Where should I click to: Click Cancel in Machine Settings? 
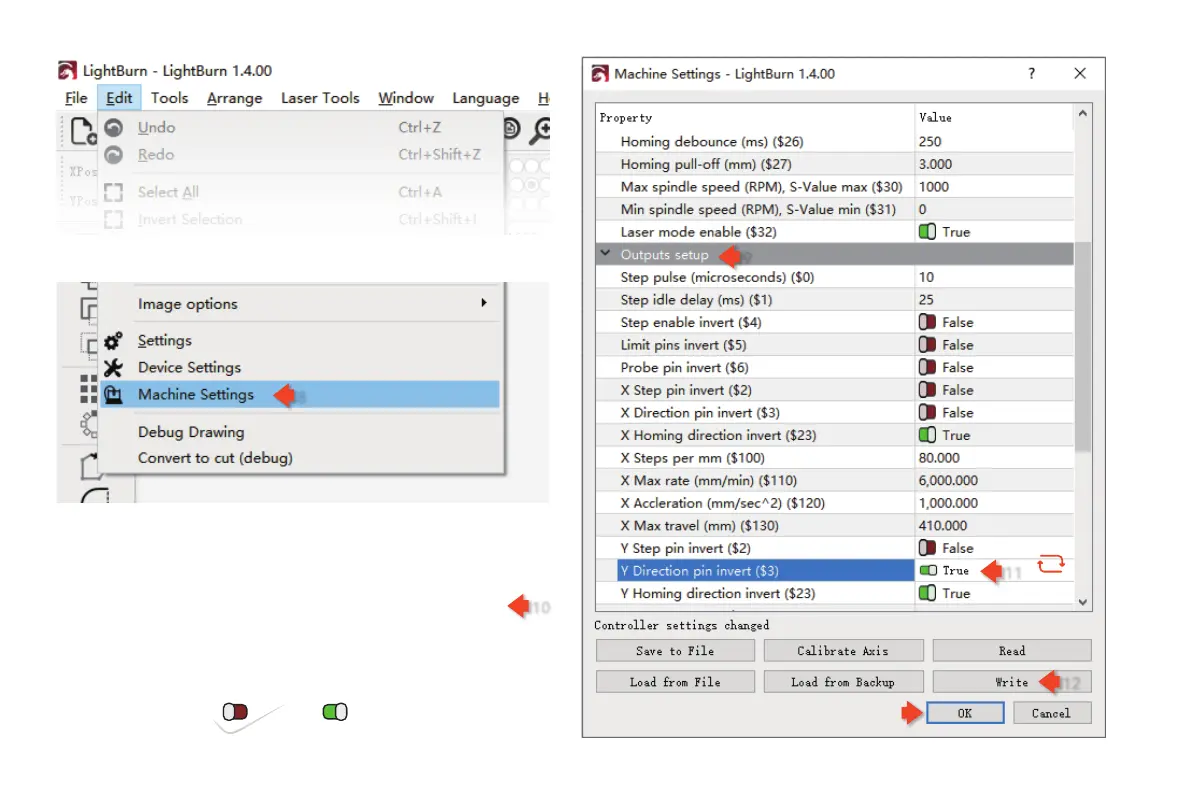pos(1051,713)
